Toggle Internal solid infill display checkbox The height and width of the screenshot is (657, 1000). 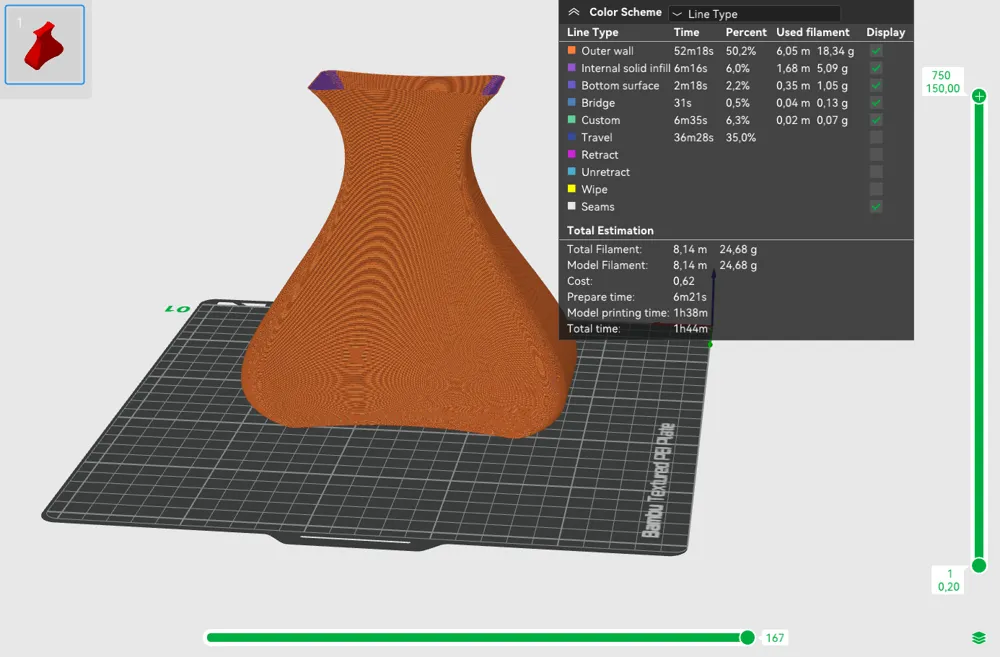[876, 68]
